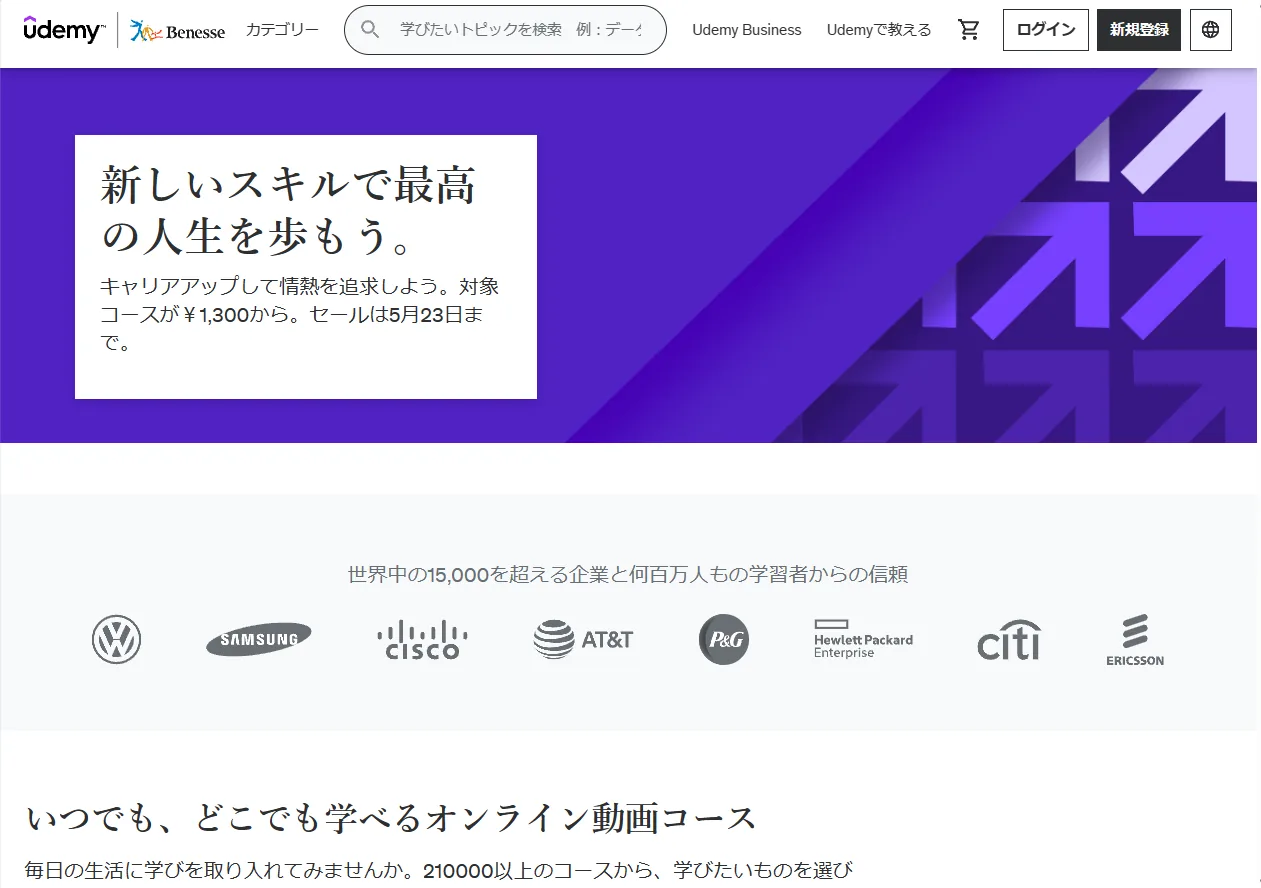1261x888 pixels.
Task: Click the Ericsson logo
Action: click(x=1135, y=640)
